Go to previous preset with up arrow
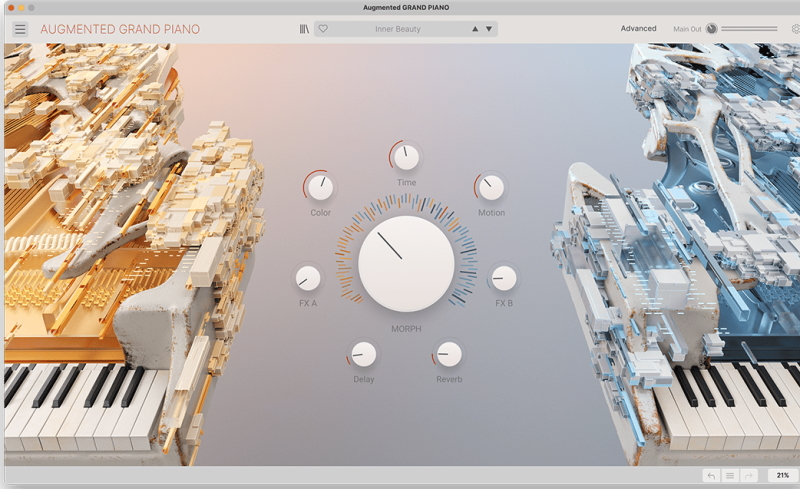800x489 pixels. tap(475, 29)
